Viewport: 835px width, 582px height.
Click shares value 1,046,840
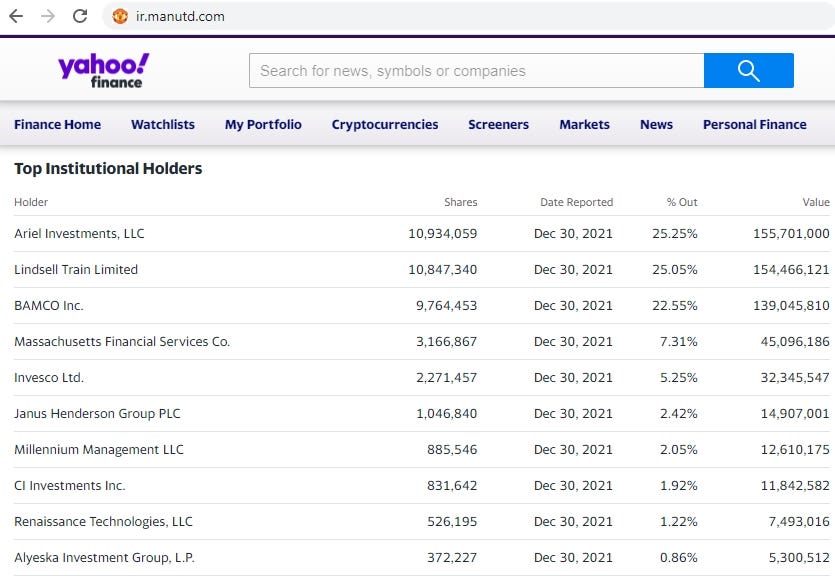point(446,413)
